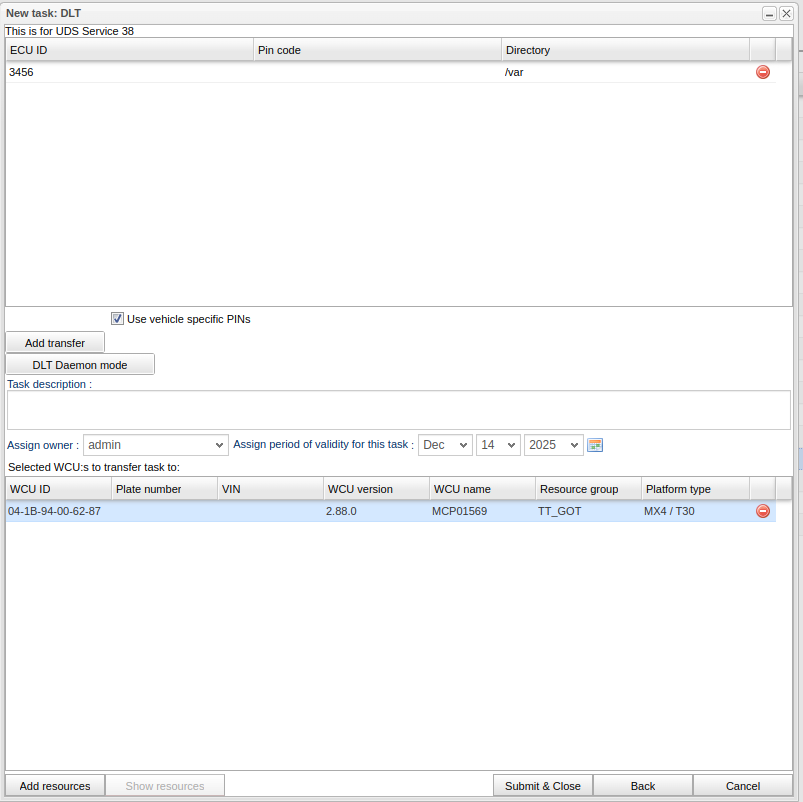This screenshot has width=803, height=802.
Task: Remove WCU 04-1B-94-00-62-87 from list
Action: pyautogui.click(x=763, y=511)
